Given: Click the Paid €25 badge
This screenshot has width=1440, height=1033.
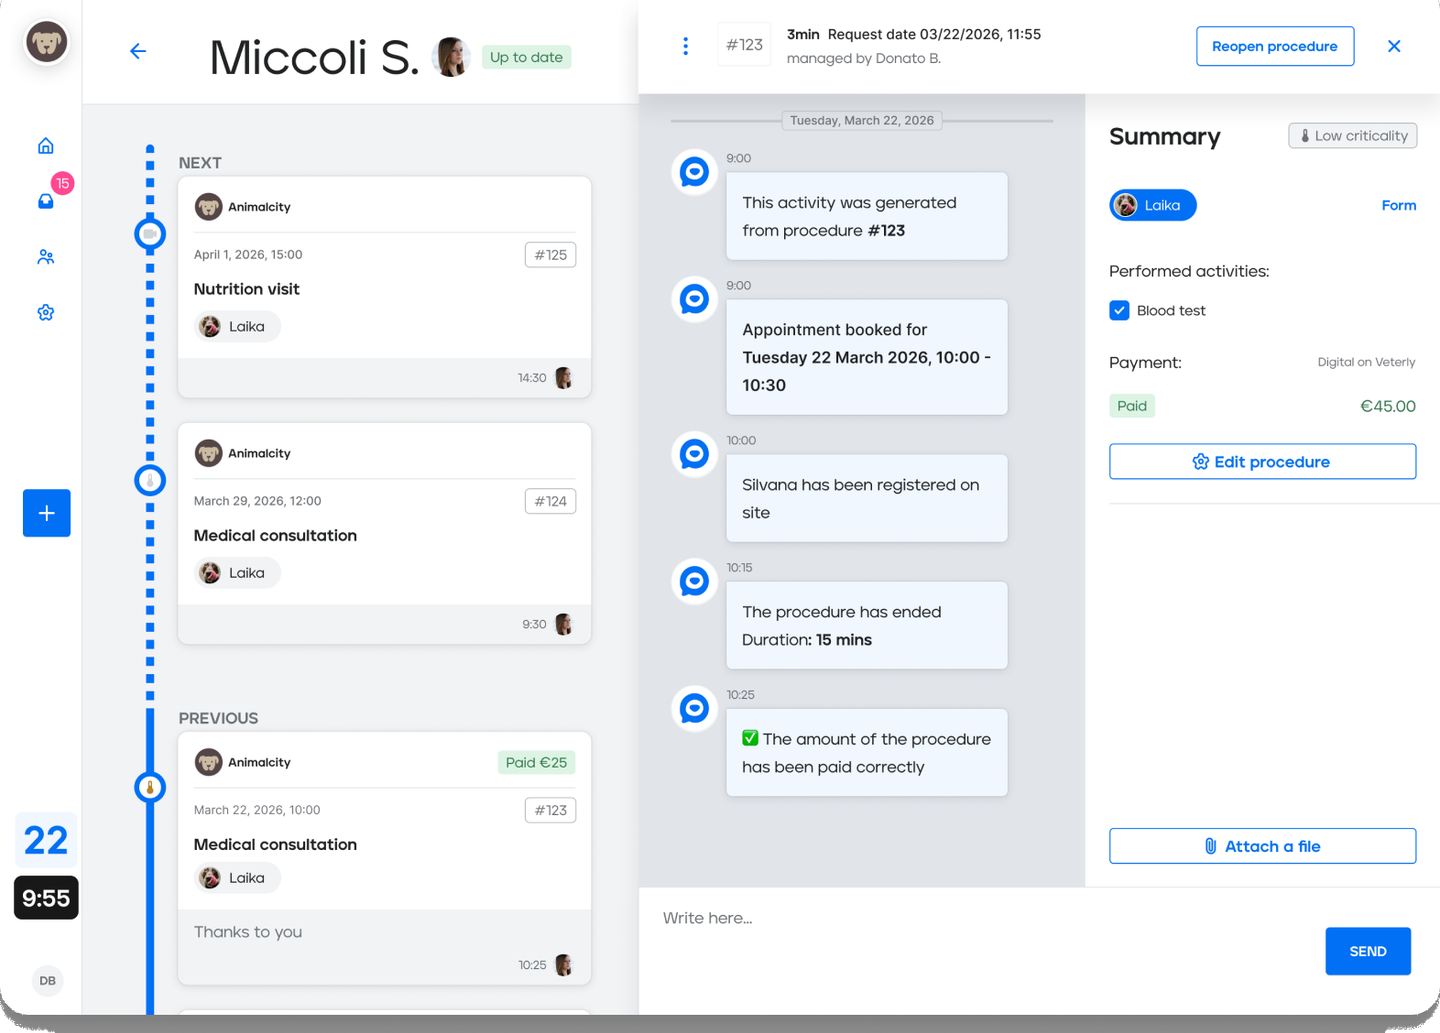Looking at the screenshot, I should pos(536,762).
